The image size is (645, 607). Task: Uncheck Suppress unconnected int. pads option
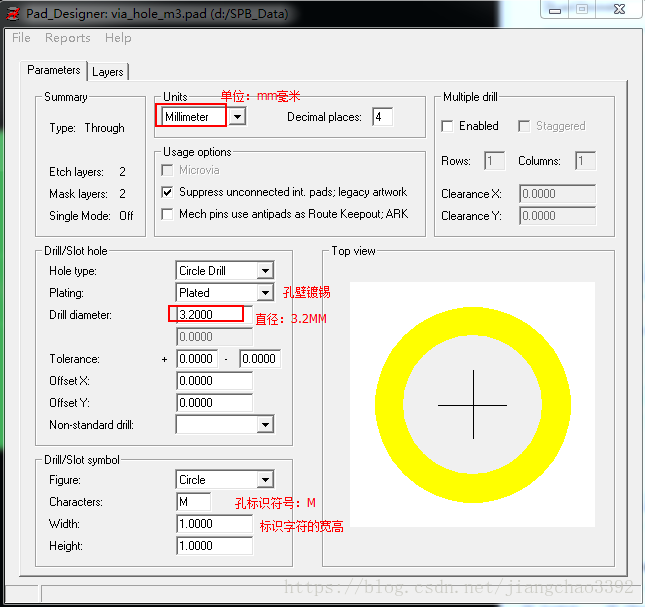tap(167, 192)
